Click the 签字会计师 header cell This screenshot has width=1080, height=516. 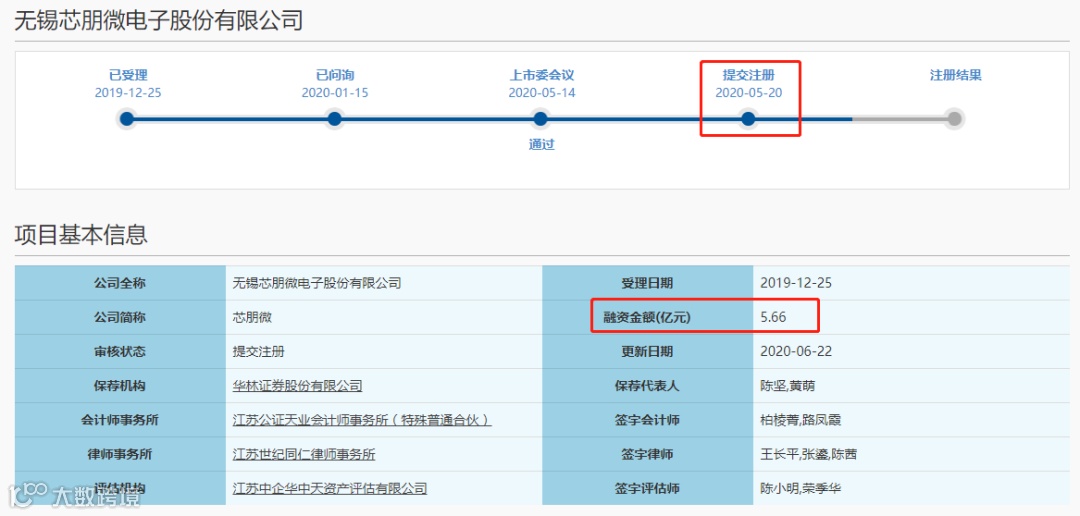coord(647,420)
